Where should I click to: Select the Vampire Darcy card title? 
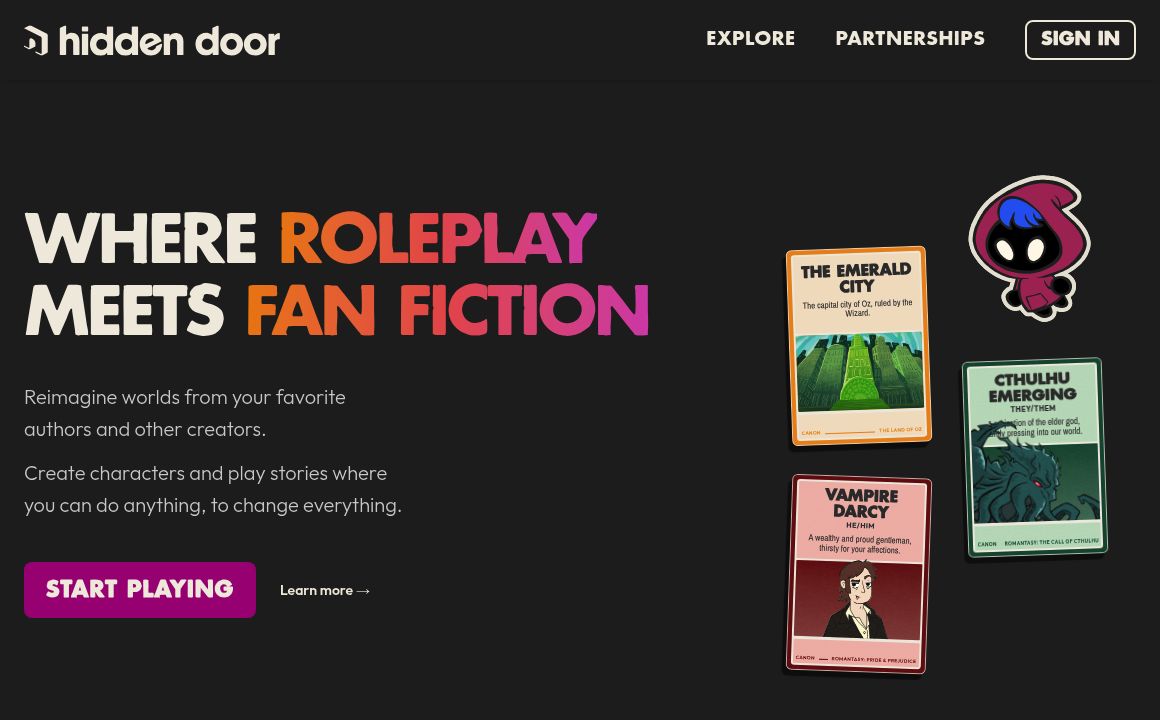pos(861,503)
